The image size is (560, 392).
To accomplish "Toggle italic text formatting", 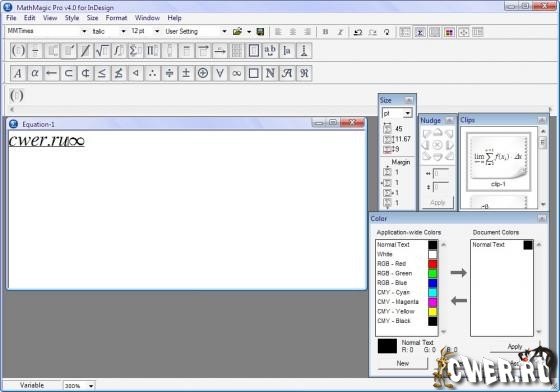I will [340, 32].
